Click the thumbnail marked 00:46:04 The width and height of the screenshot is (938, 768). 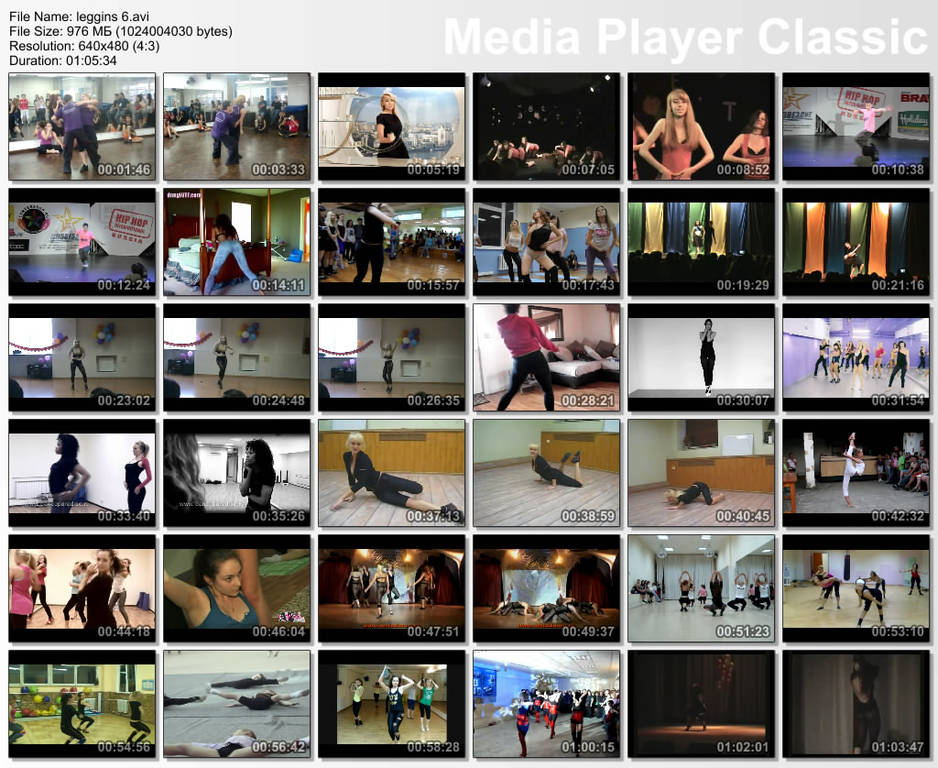pyautogui.click(x=237, y=588)
